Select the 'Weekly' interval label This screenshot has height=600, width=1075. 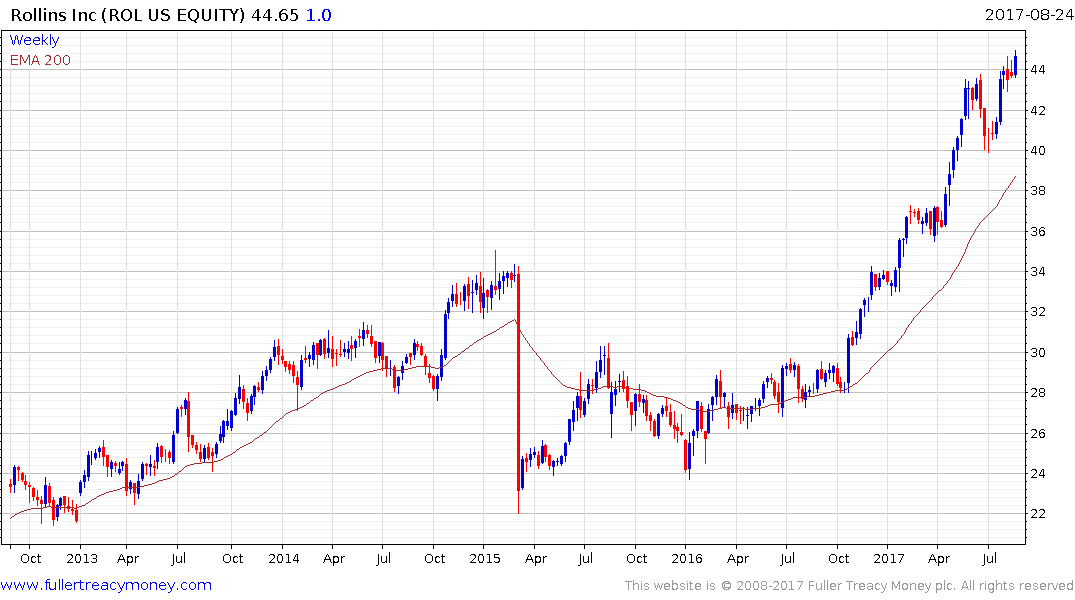pos(34,40)
